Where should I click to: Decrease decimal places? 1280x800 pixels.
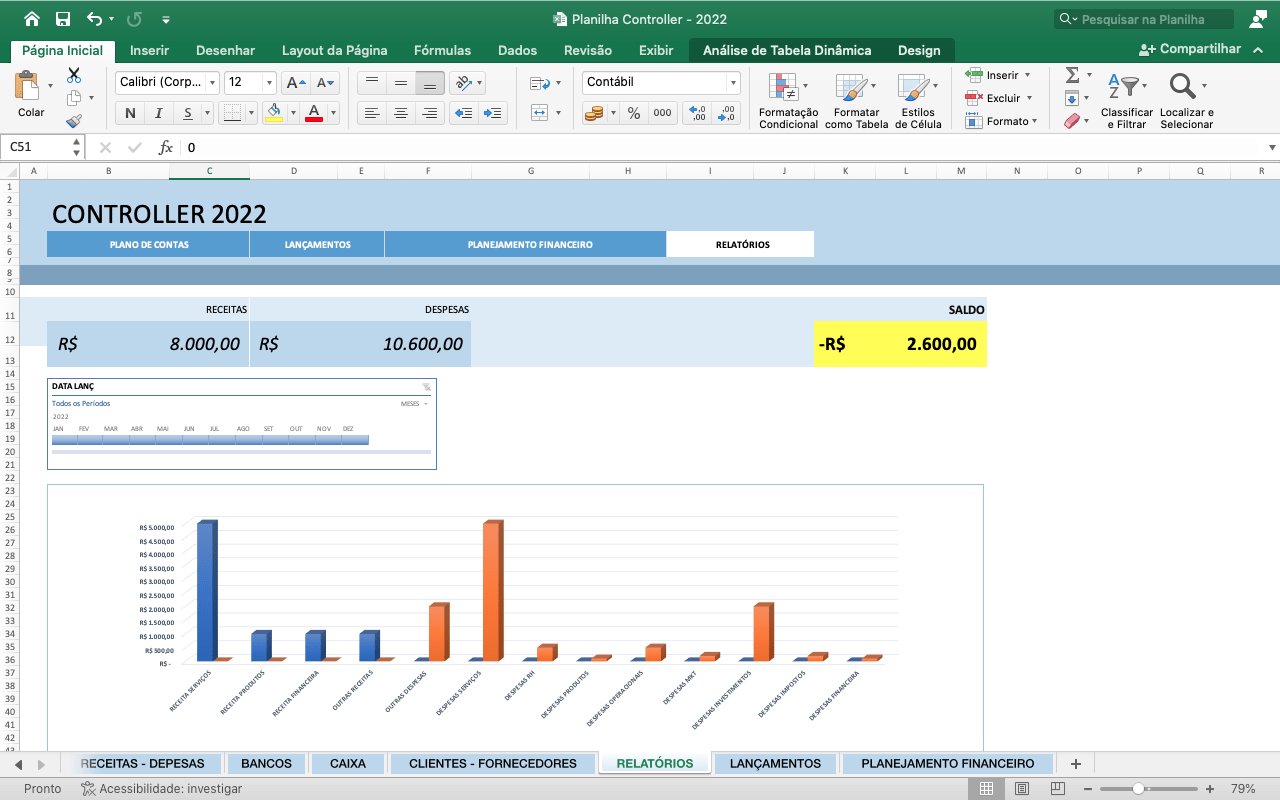pyautogui.click(x=726, y=113)
